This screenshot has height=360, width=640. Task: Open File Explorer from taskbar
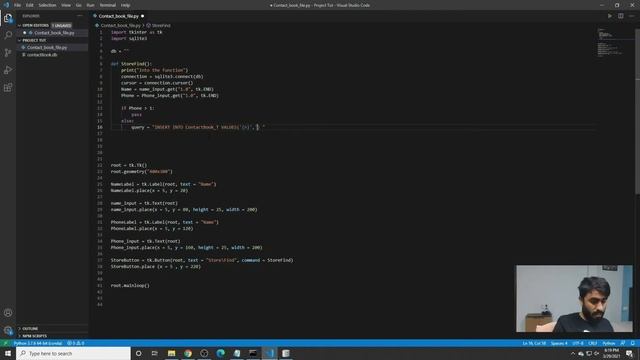[x=171, y=353]
